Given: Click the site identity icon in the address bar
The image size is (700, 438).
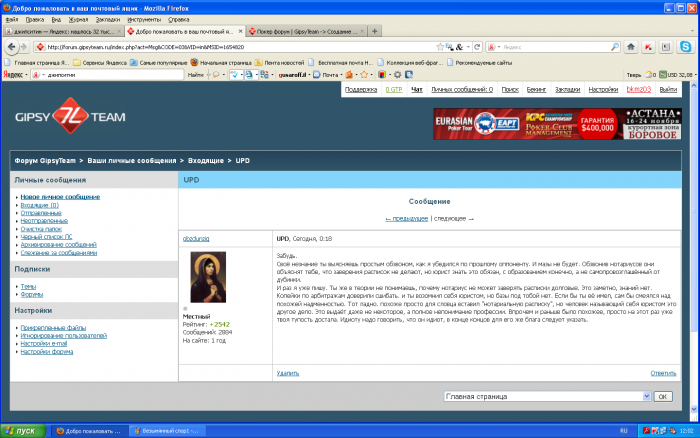Looking at the screenshot, I should click(40, 47).
